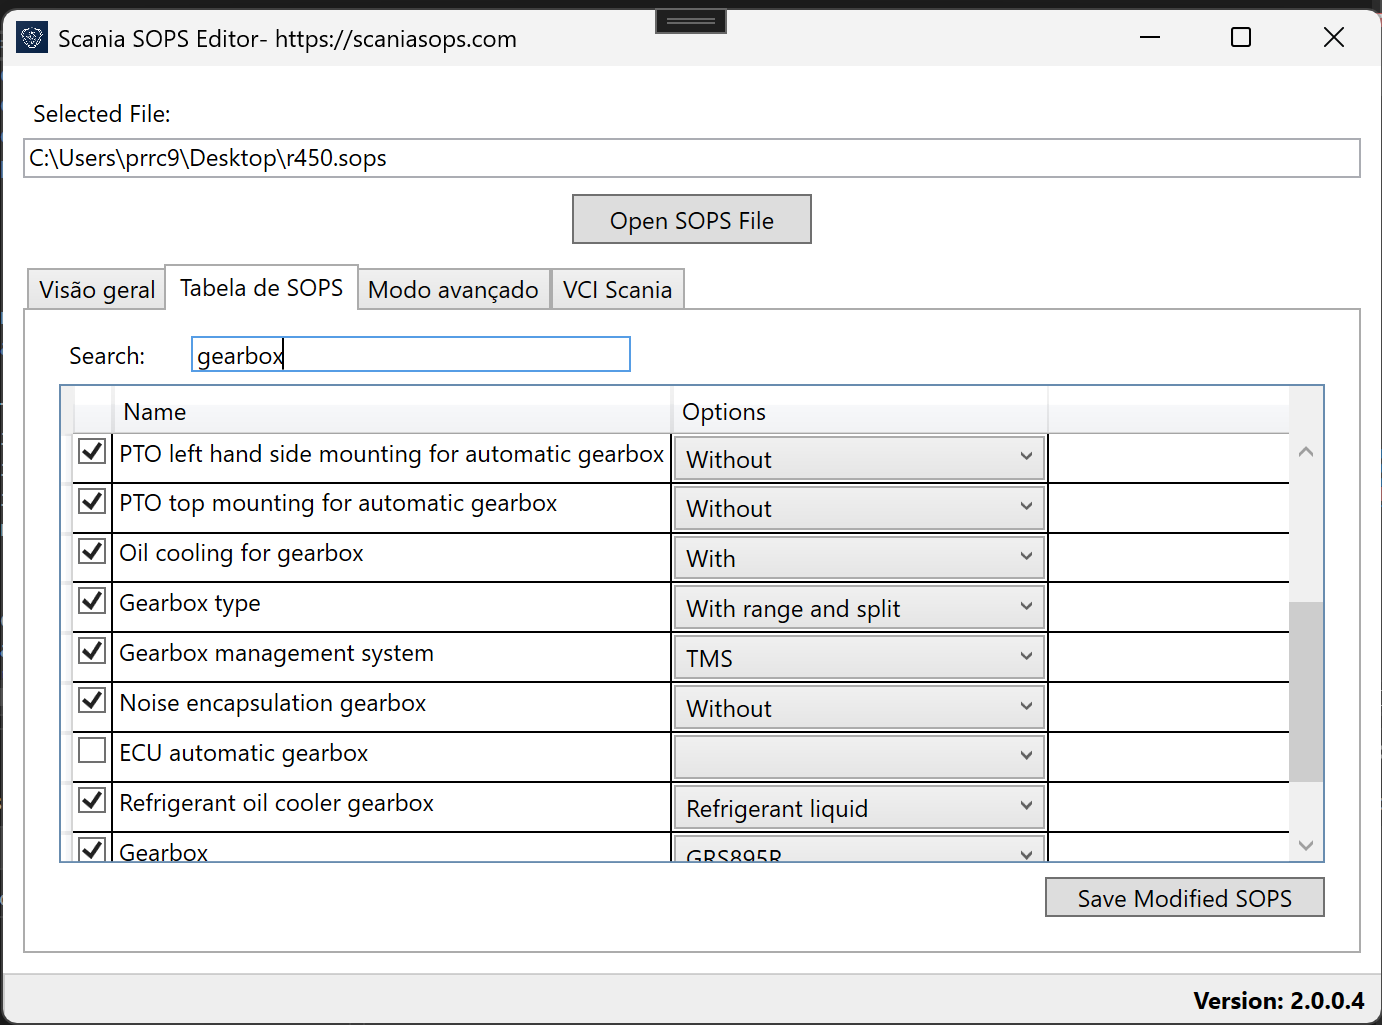Uncheck Gearbox management system

(91, 650)
